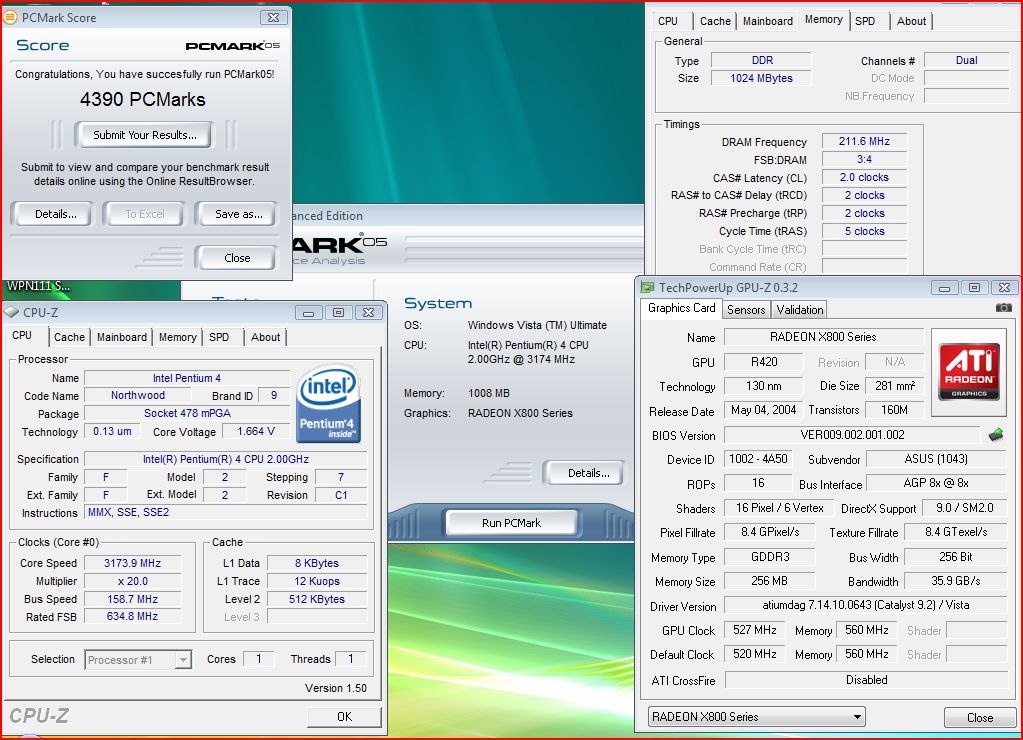Screen dimensions: 1023x740
Task: Select the Validation tab in GPU-Z
Action: coord(800,310)
